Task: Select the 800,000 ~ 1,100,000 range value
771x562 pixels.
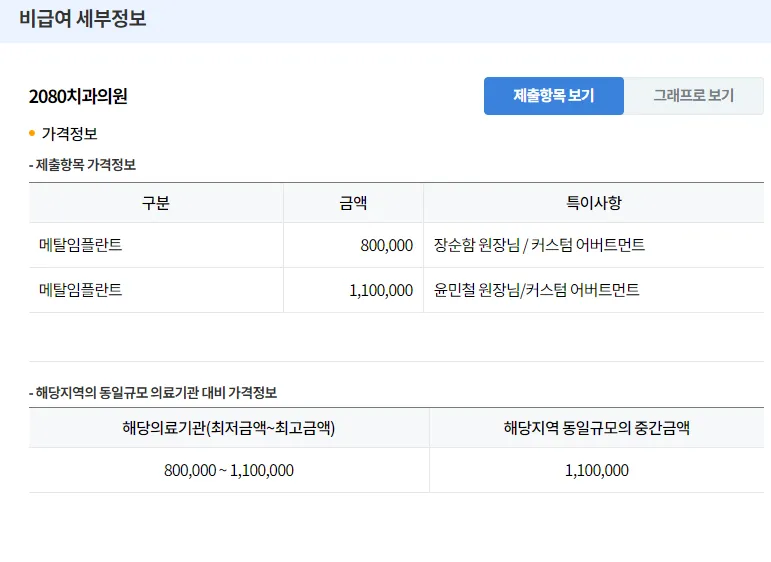Action: pos(229,471)
